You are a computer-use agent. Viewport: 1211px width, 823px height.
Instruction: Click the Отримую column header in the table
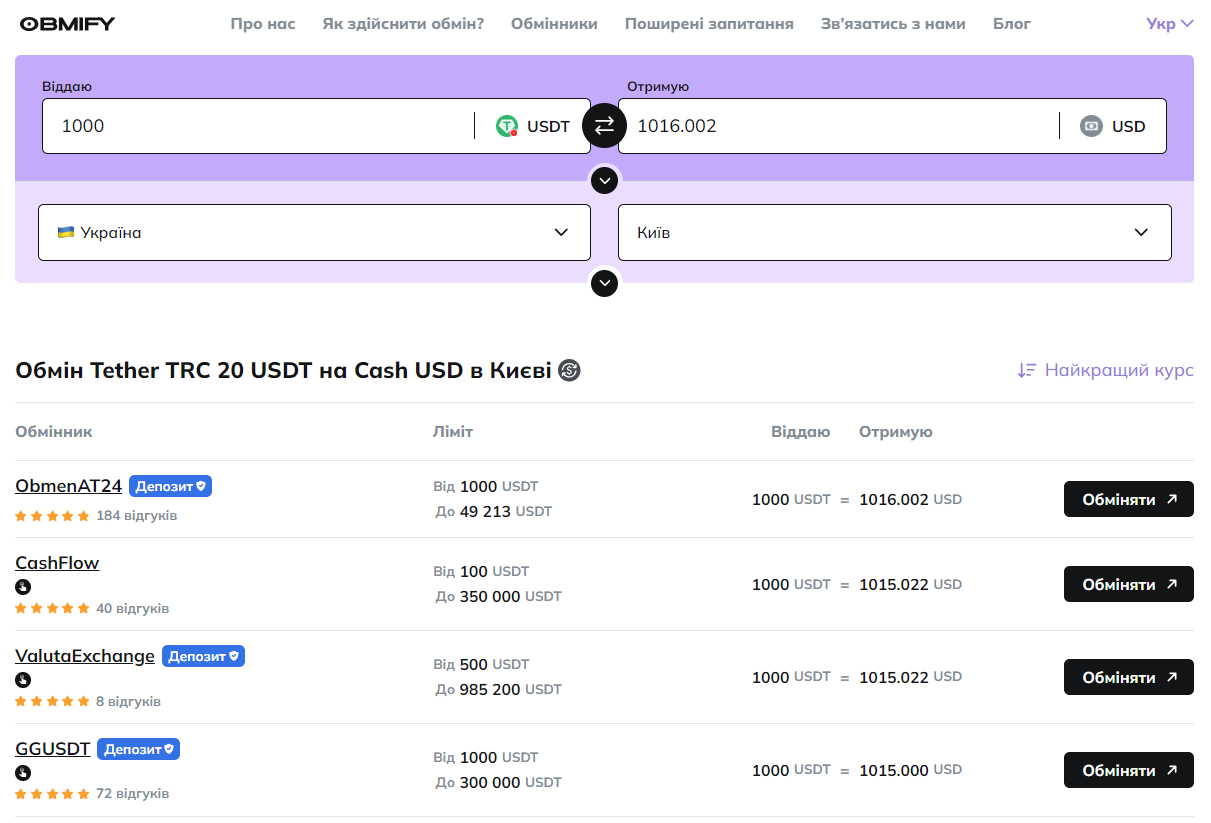[896, 432]
